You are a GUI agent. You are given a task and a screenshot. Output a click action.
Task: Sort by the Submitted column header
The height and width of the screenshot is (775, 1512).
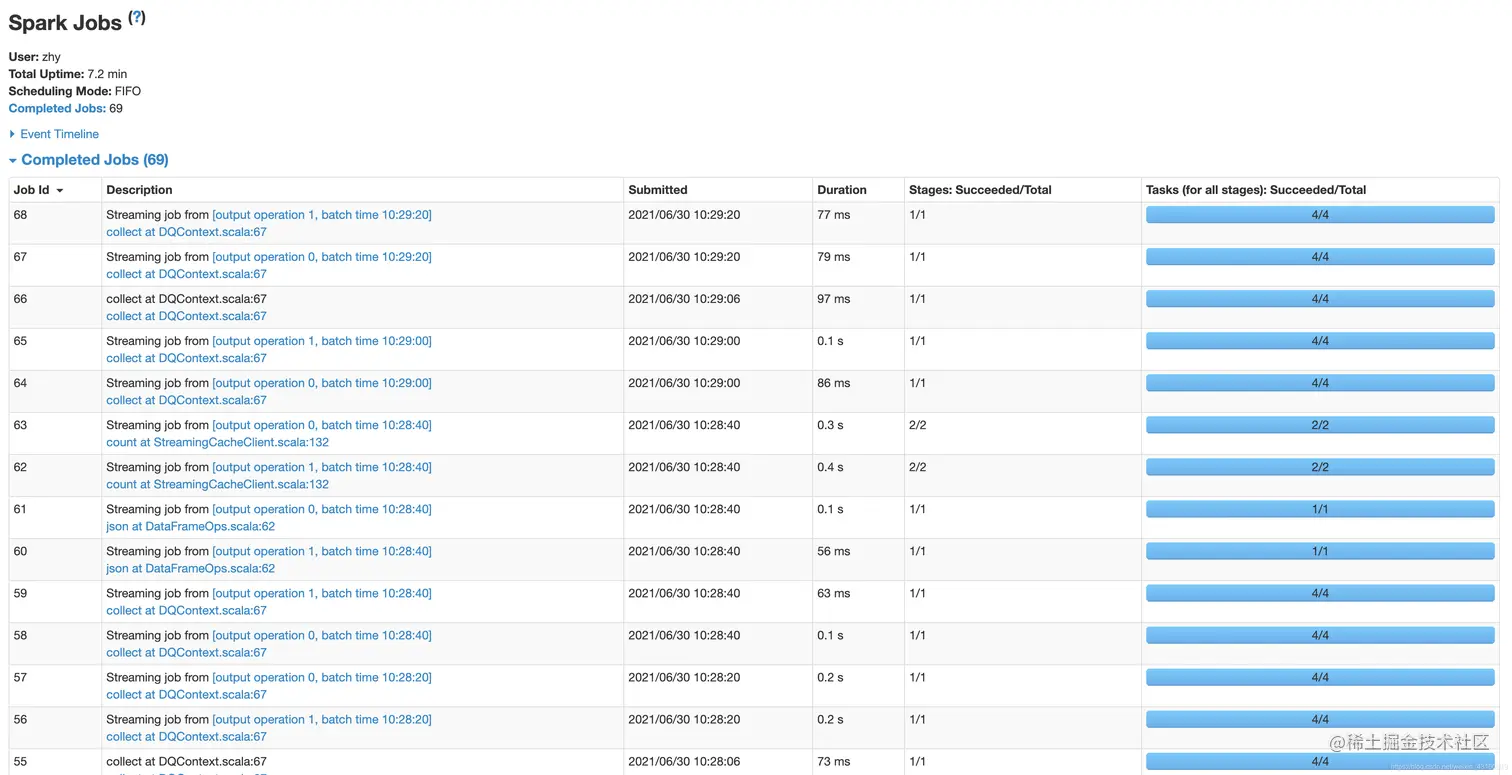(658, 190)
